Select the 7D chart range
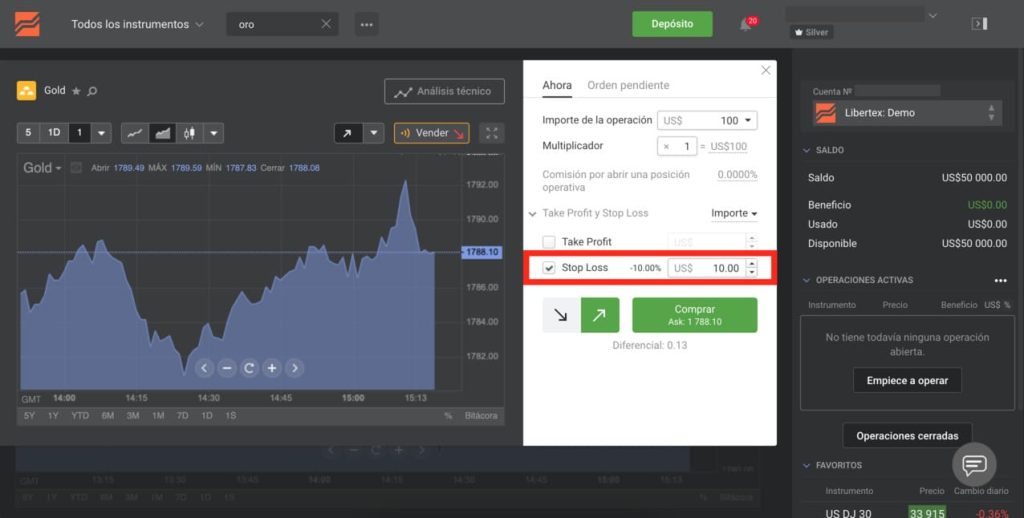 pyautogui.click(x=182, y=415)
